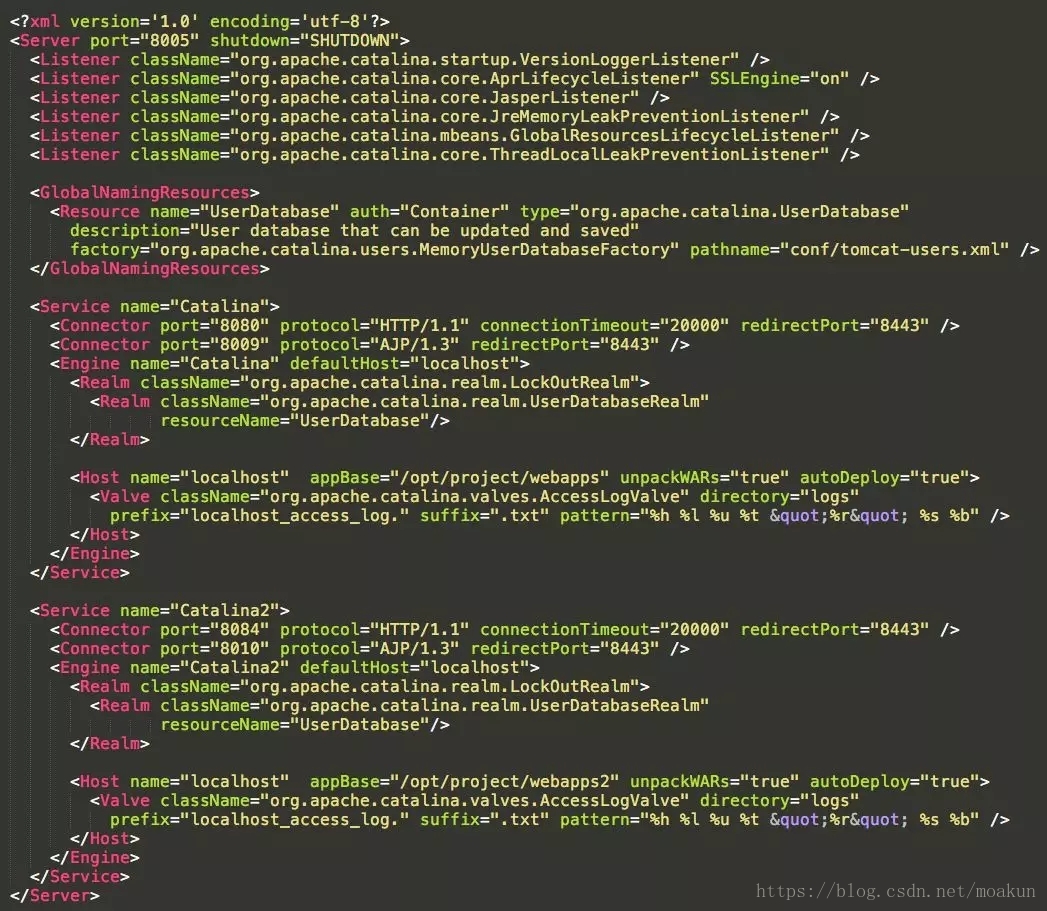Viewport: 1047px width, 911px height.
Task: Click the appBase="/opt/project/webapps" attribute
Action: pos(459,478)
